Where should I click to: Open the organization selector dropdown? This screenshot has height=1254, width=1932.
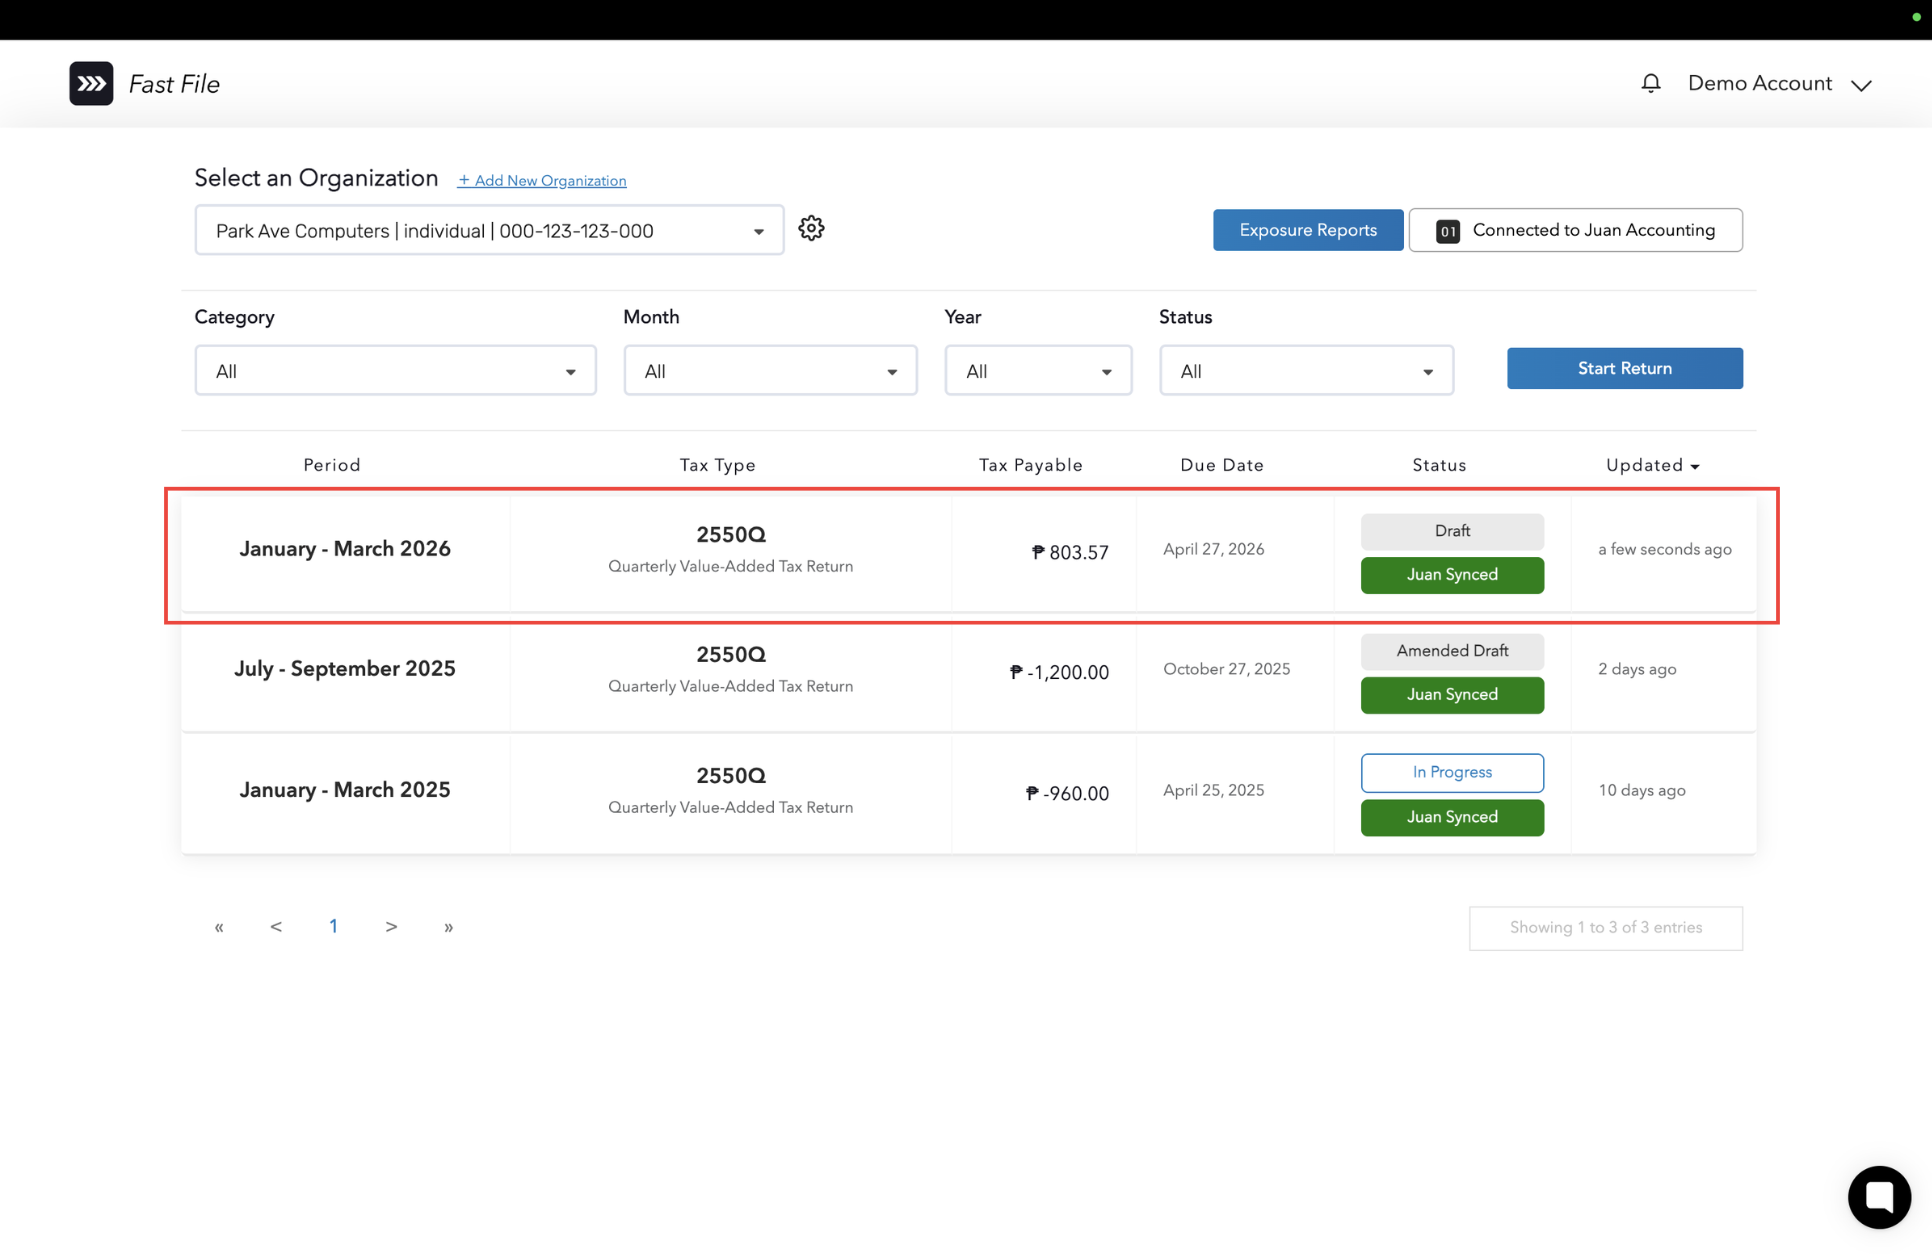coord(489,231)
